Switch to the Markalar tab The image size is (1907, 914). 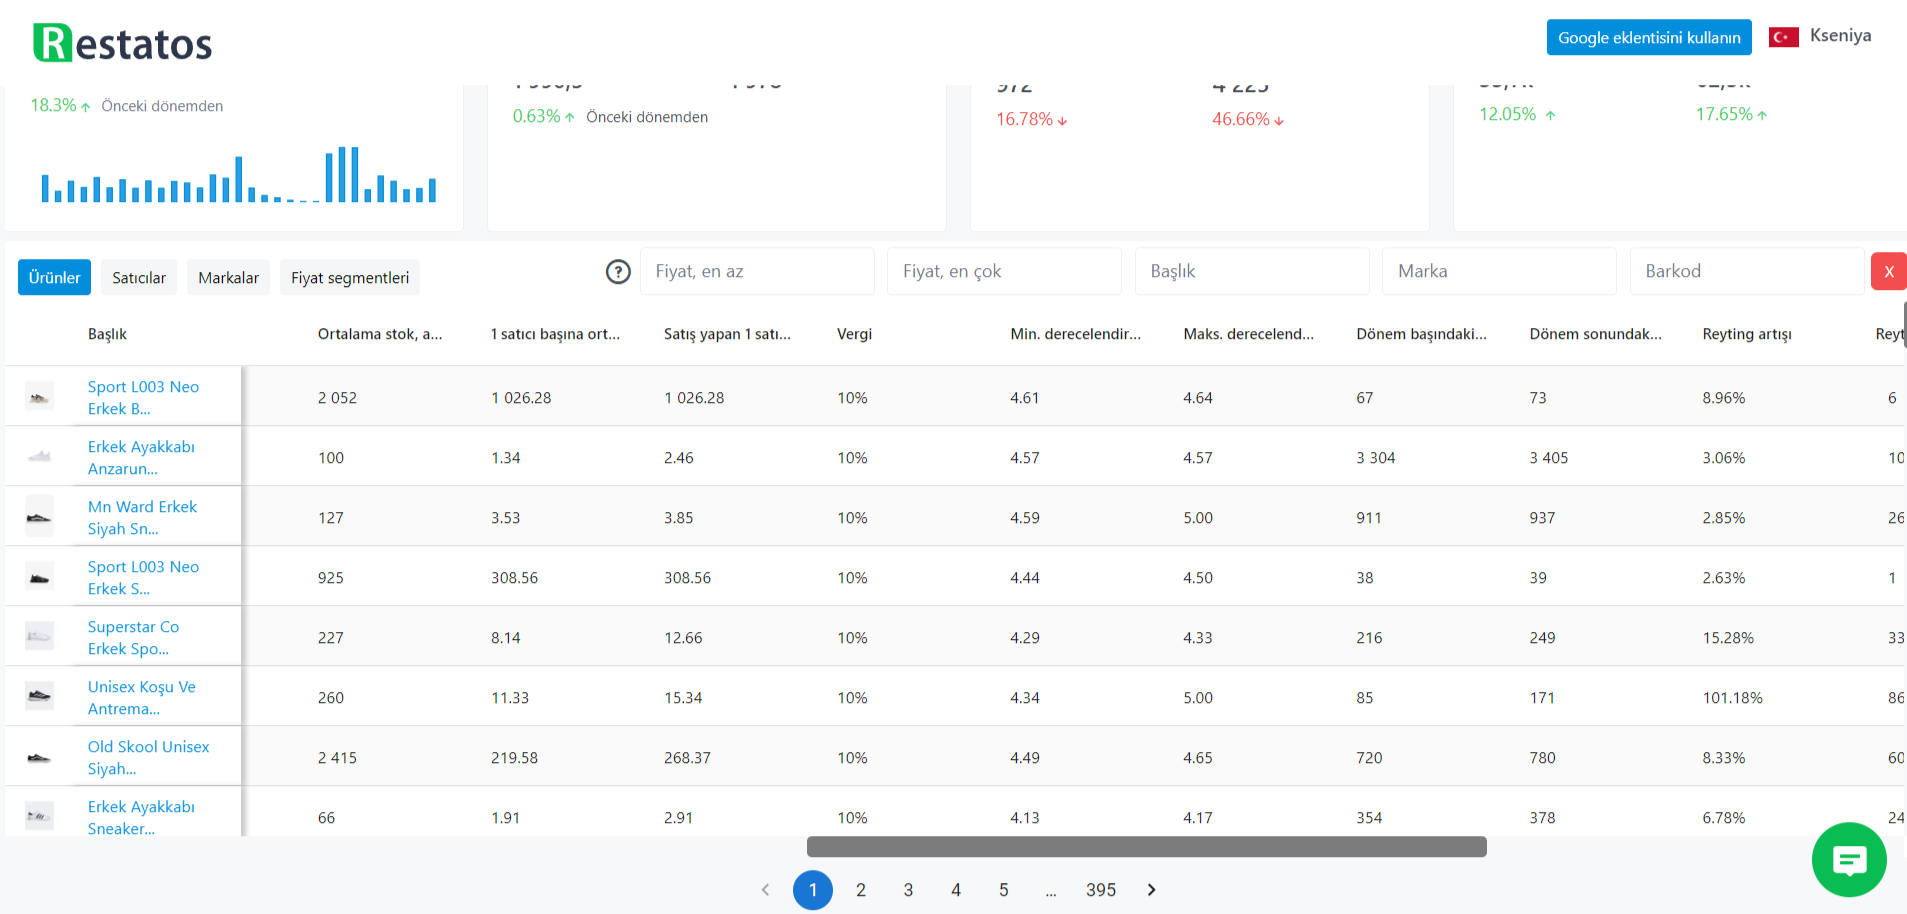tap(228, 277)
